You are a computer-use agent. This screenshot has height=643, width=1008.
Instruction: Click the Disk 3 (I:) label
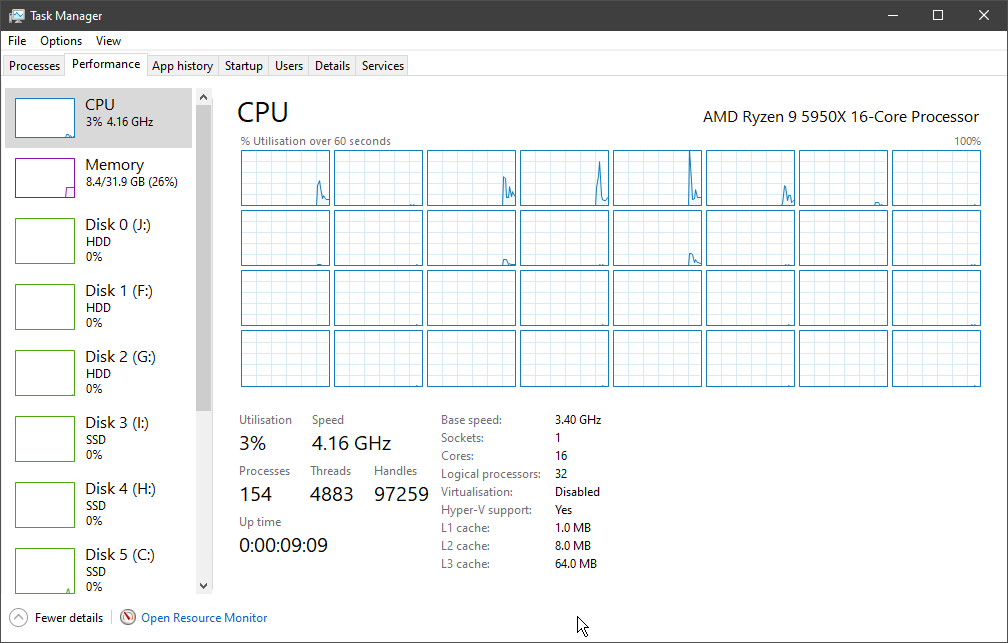[117, 422]
